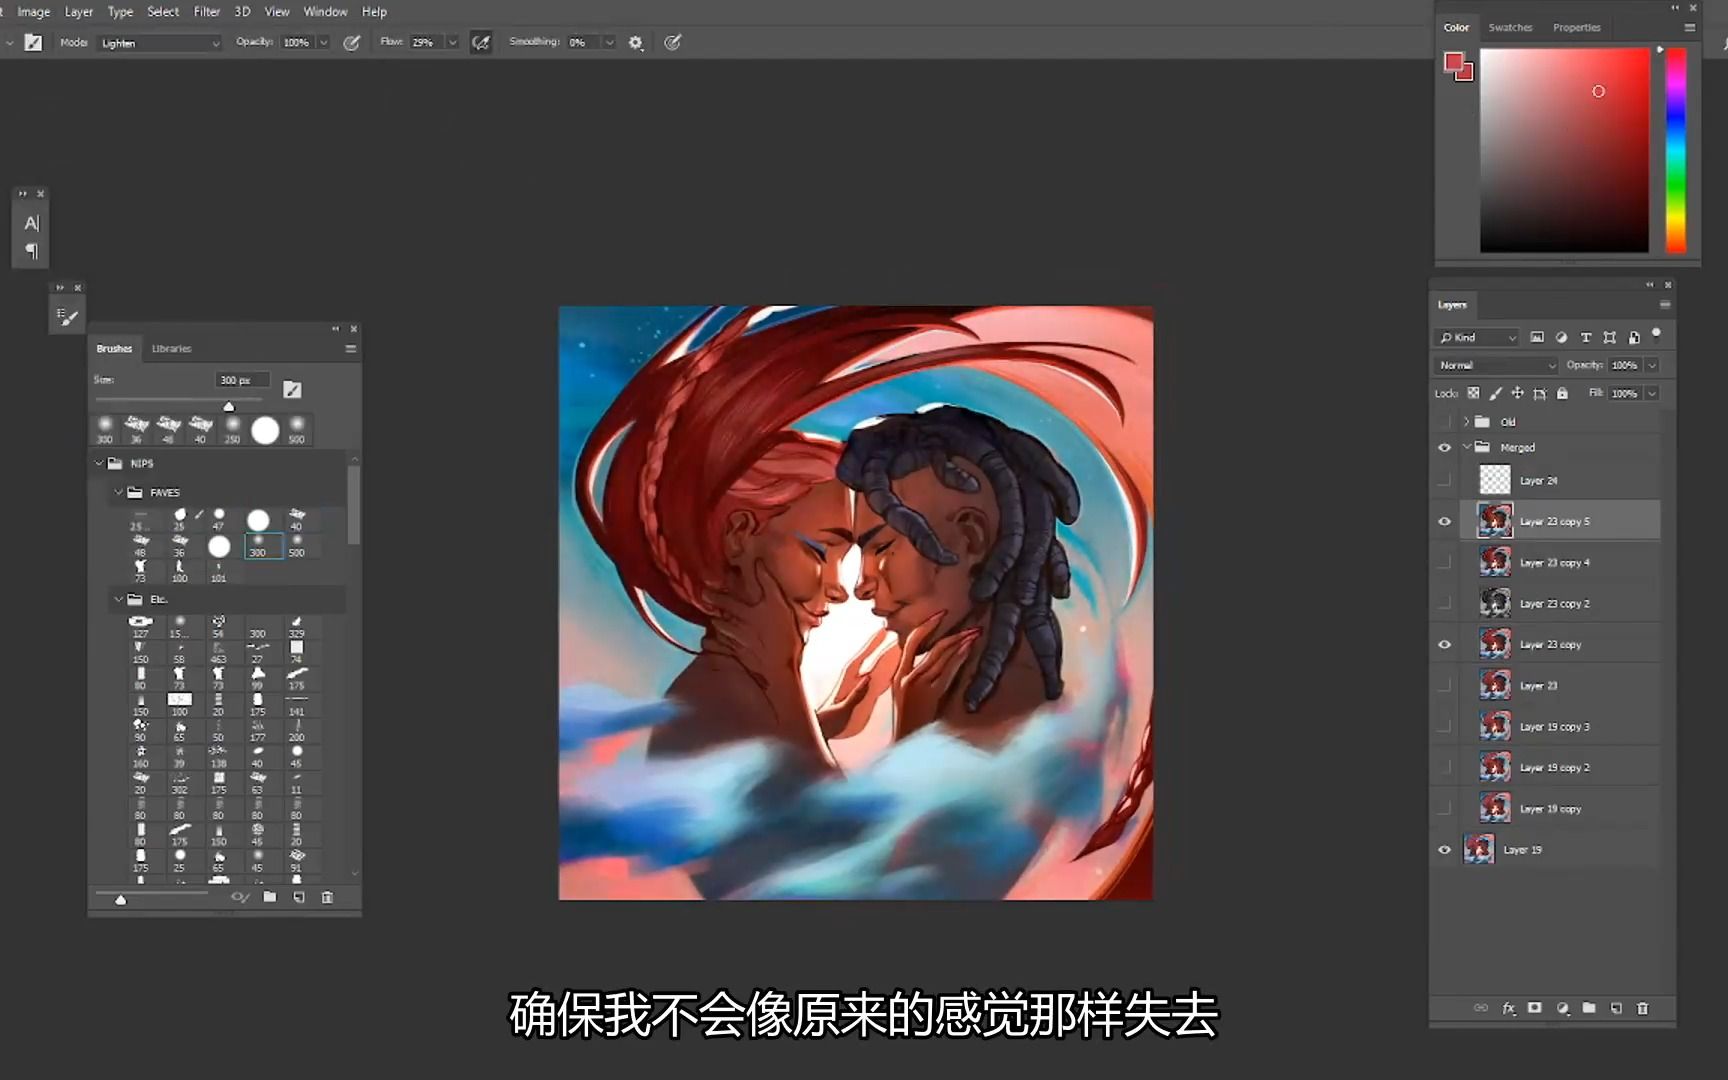Open layer filter Kind dropdown
This screenshot has width=1728, height=1080.
1478,337
